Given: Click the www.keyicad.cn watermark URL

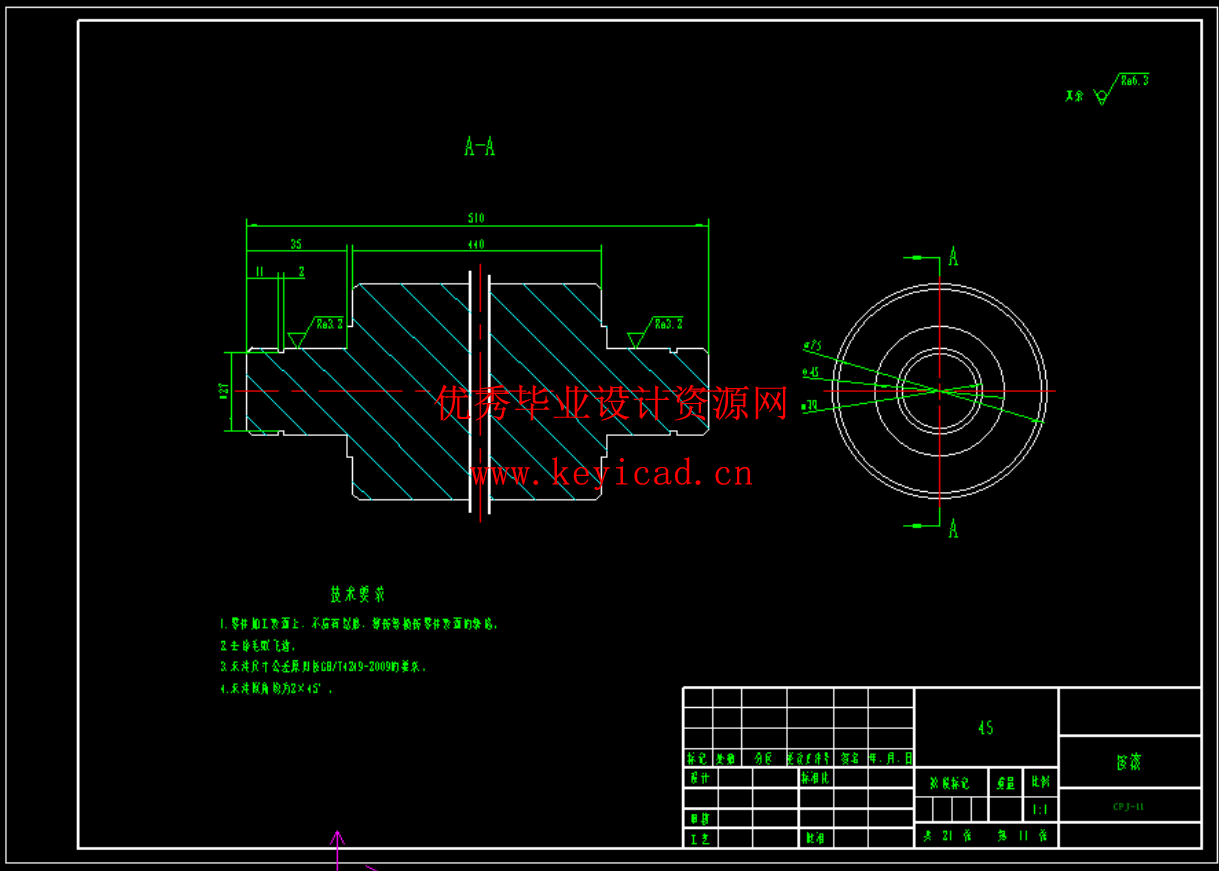Looking at the screenshot, I should pos(611,472).
